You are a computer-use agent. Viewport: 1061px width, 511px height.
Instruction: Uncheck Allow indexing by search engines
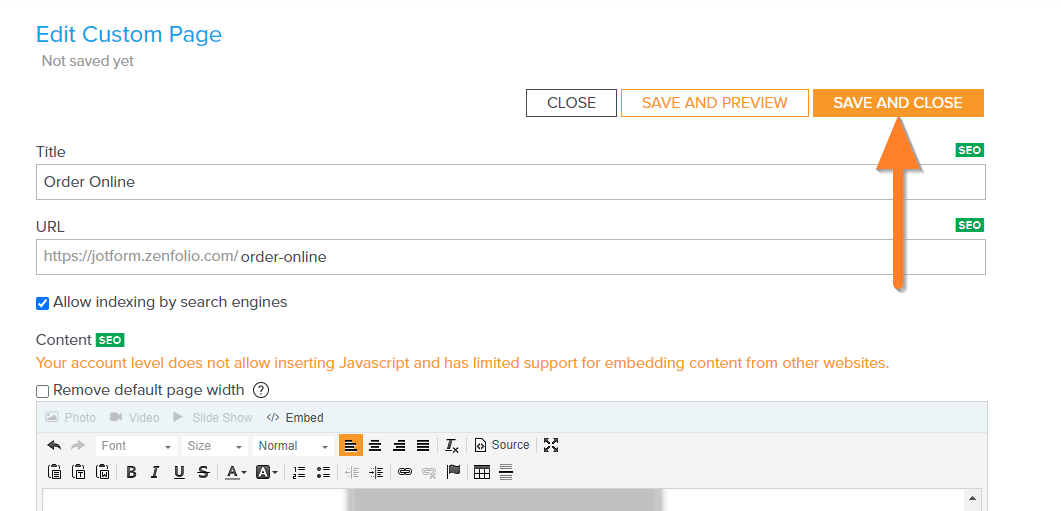tap(43, 303)
